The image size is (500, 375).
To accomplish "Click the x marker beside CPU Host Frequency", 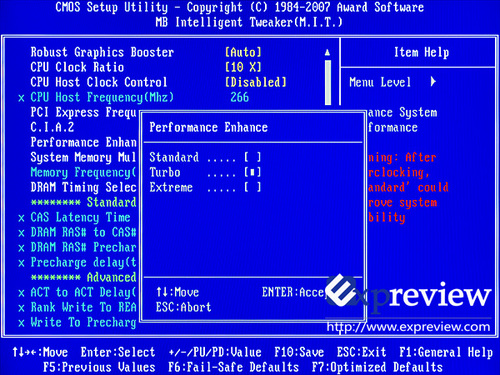I will pos(21,98).
